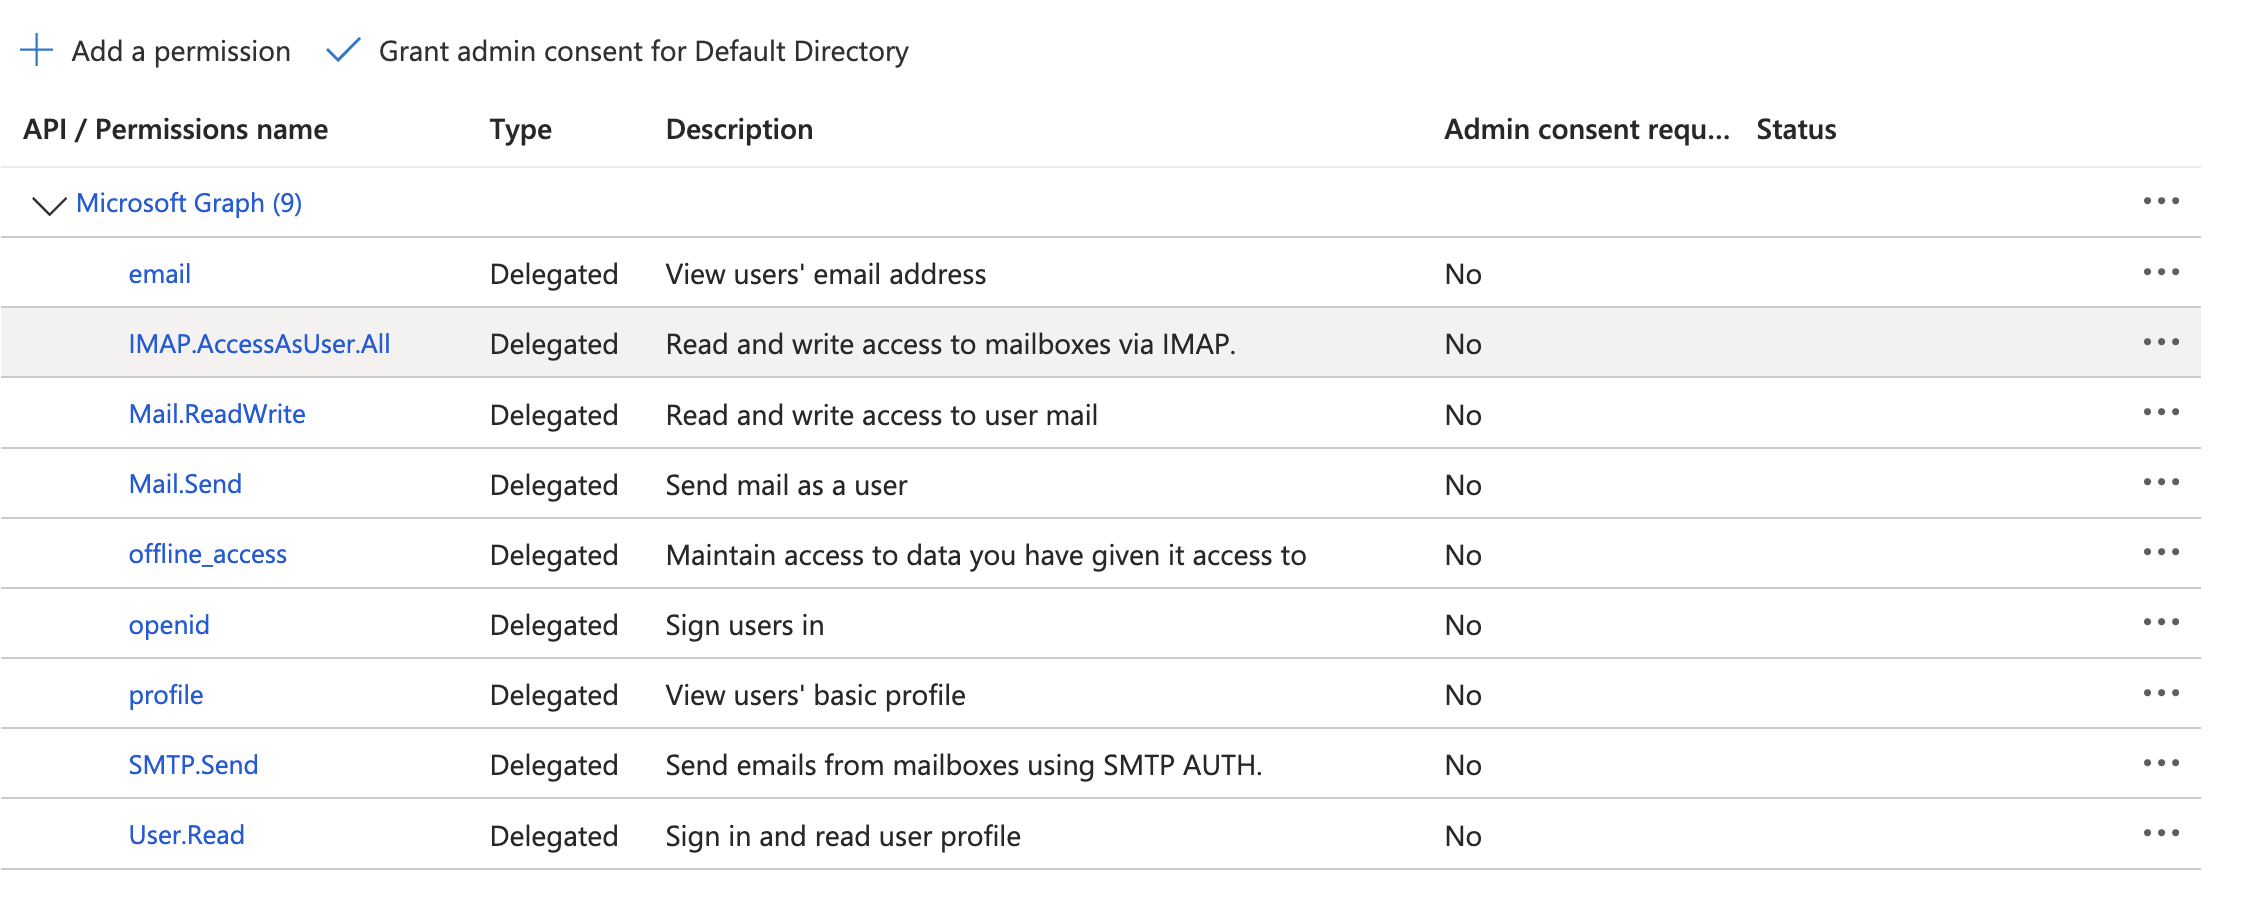Open the Mail.Send permission details
This screenshot has width=2248, height=916.
(185, 483)
